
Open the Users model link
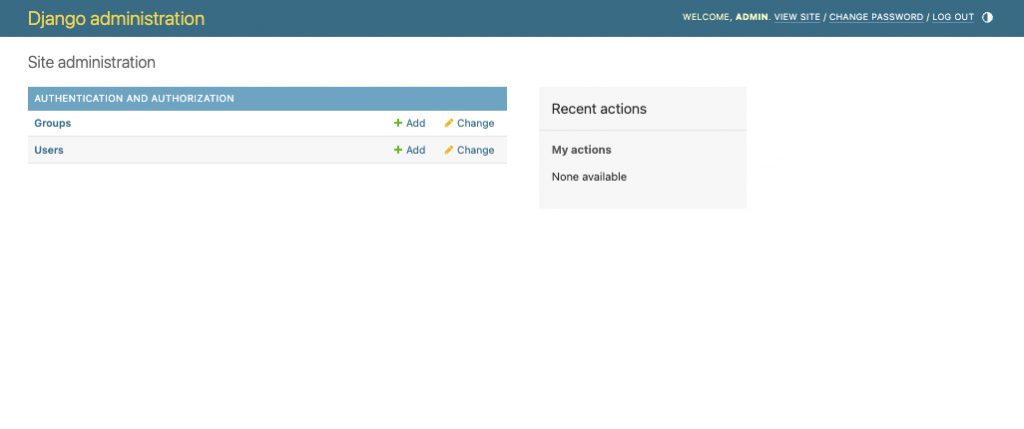point(49,150)
